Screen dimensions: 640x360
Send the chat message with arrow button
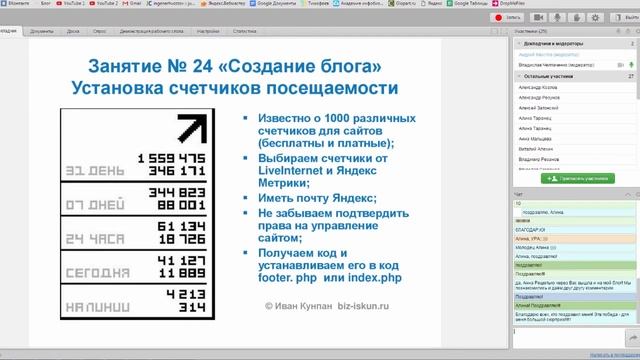click(633, 338)
